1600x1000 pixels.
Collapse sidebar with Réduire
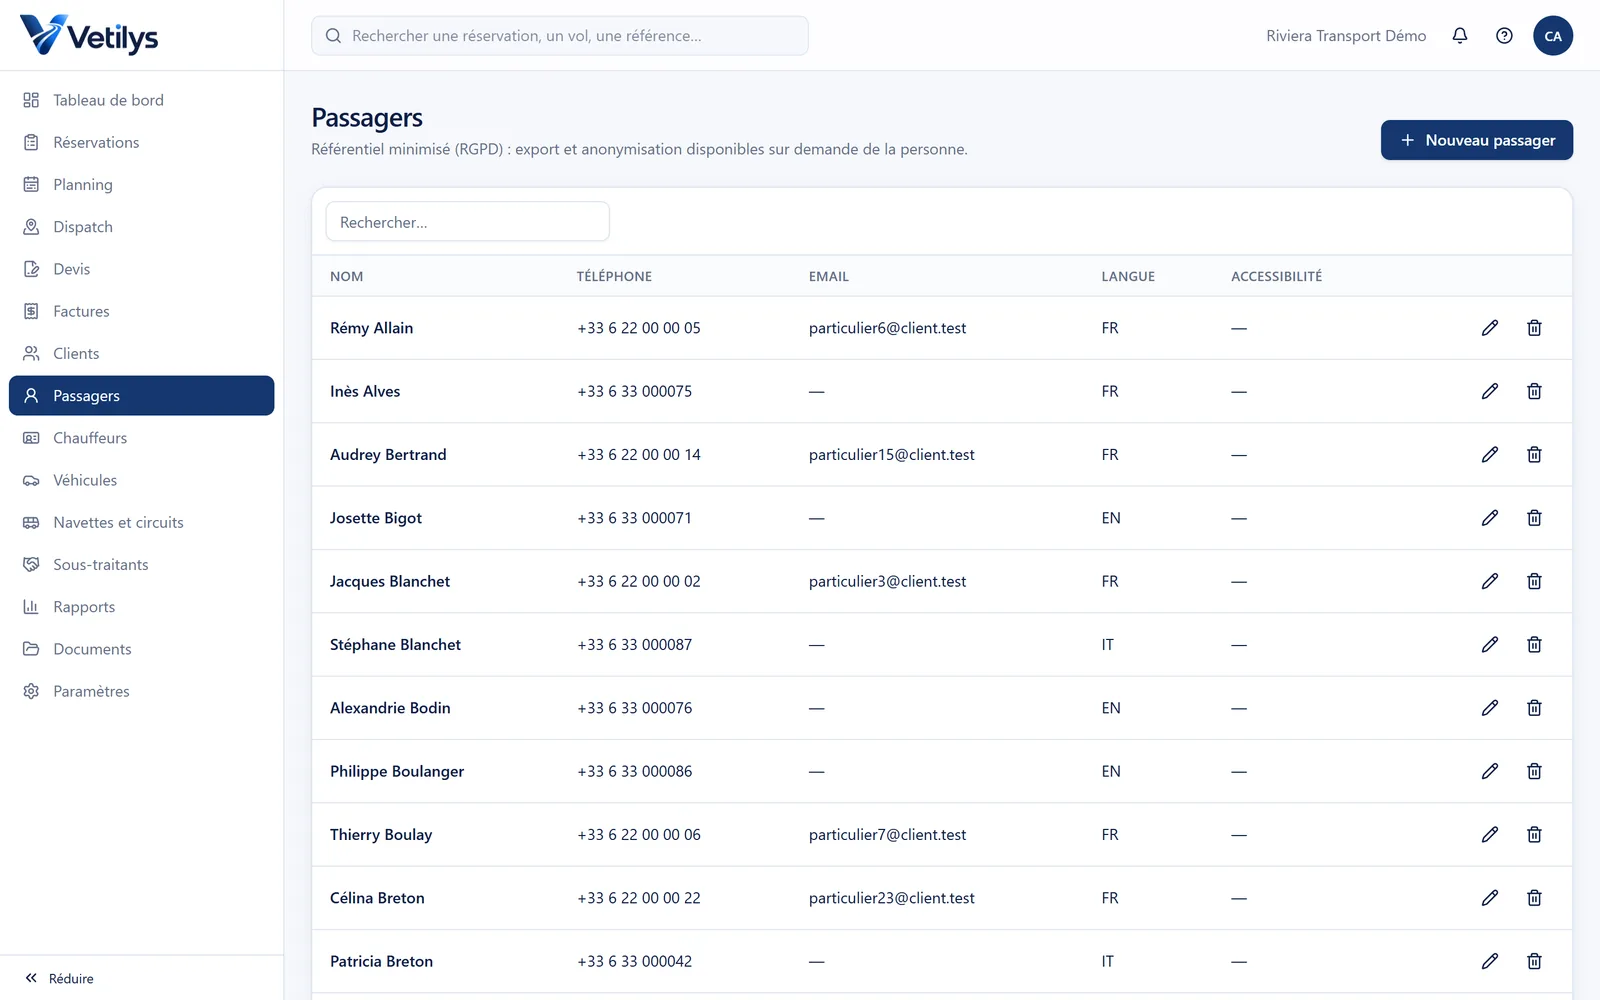point(60,978)
